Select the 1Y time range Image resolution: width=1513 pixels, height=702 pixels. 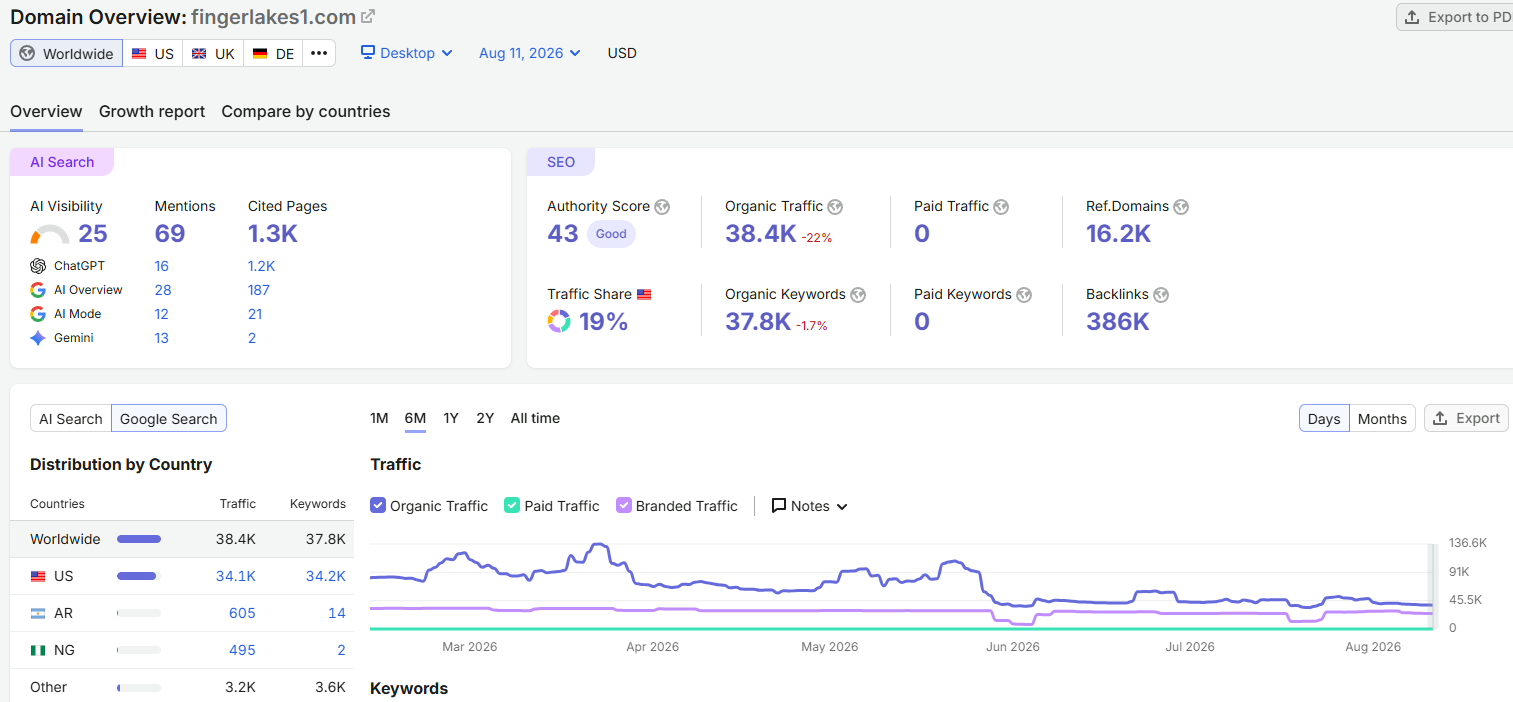tap(451, 418)
